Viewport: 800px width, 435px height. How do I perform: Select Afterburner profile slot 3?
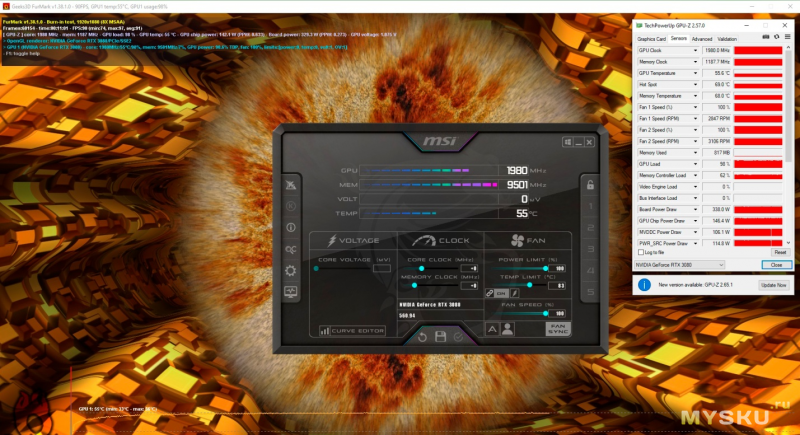click(590, 249)
